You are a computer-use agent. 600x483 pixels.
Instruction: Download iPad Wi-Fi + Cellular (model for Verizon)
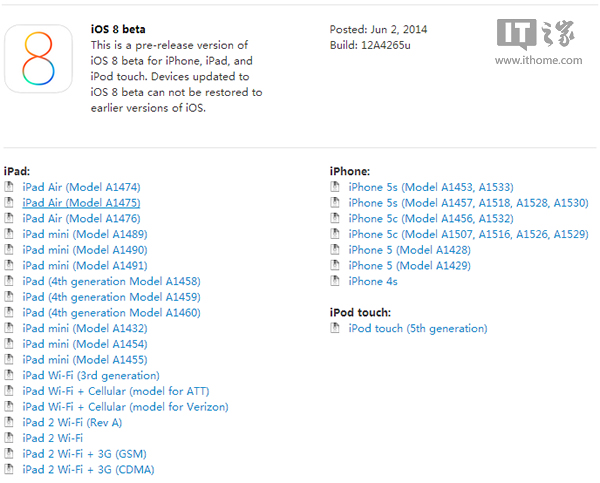coord(125,407)
